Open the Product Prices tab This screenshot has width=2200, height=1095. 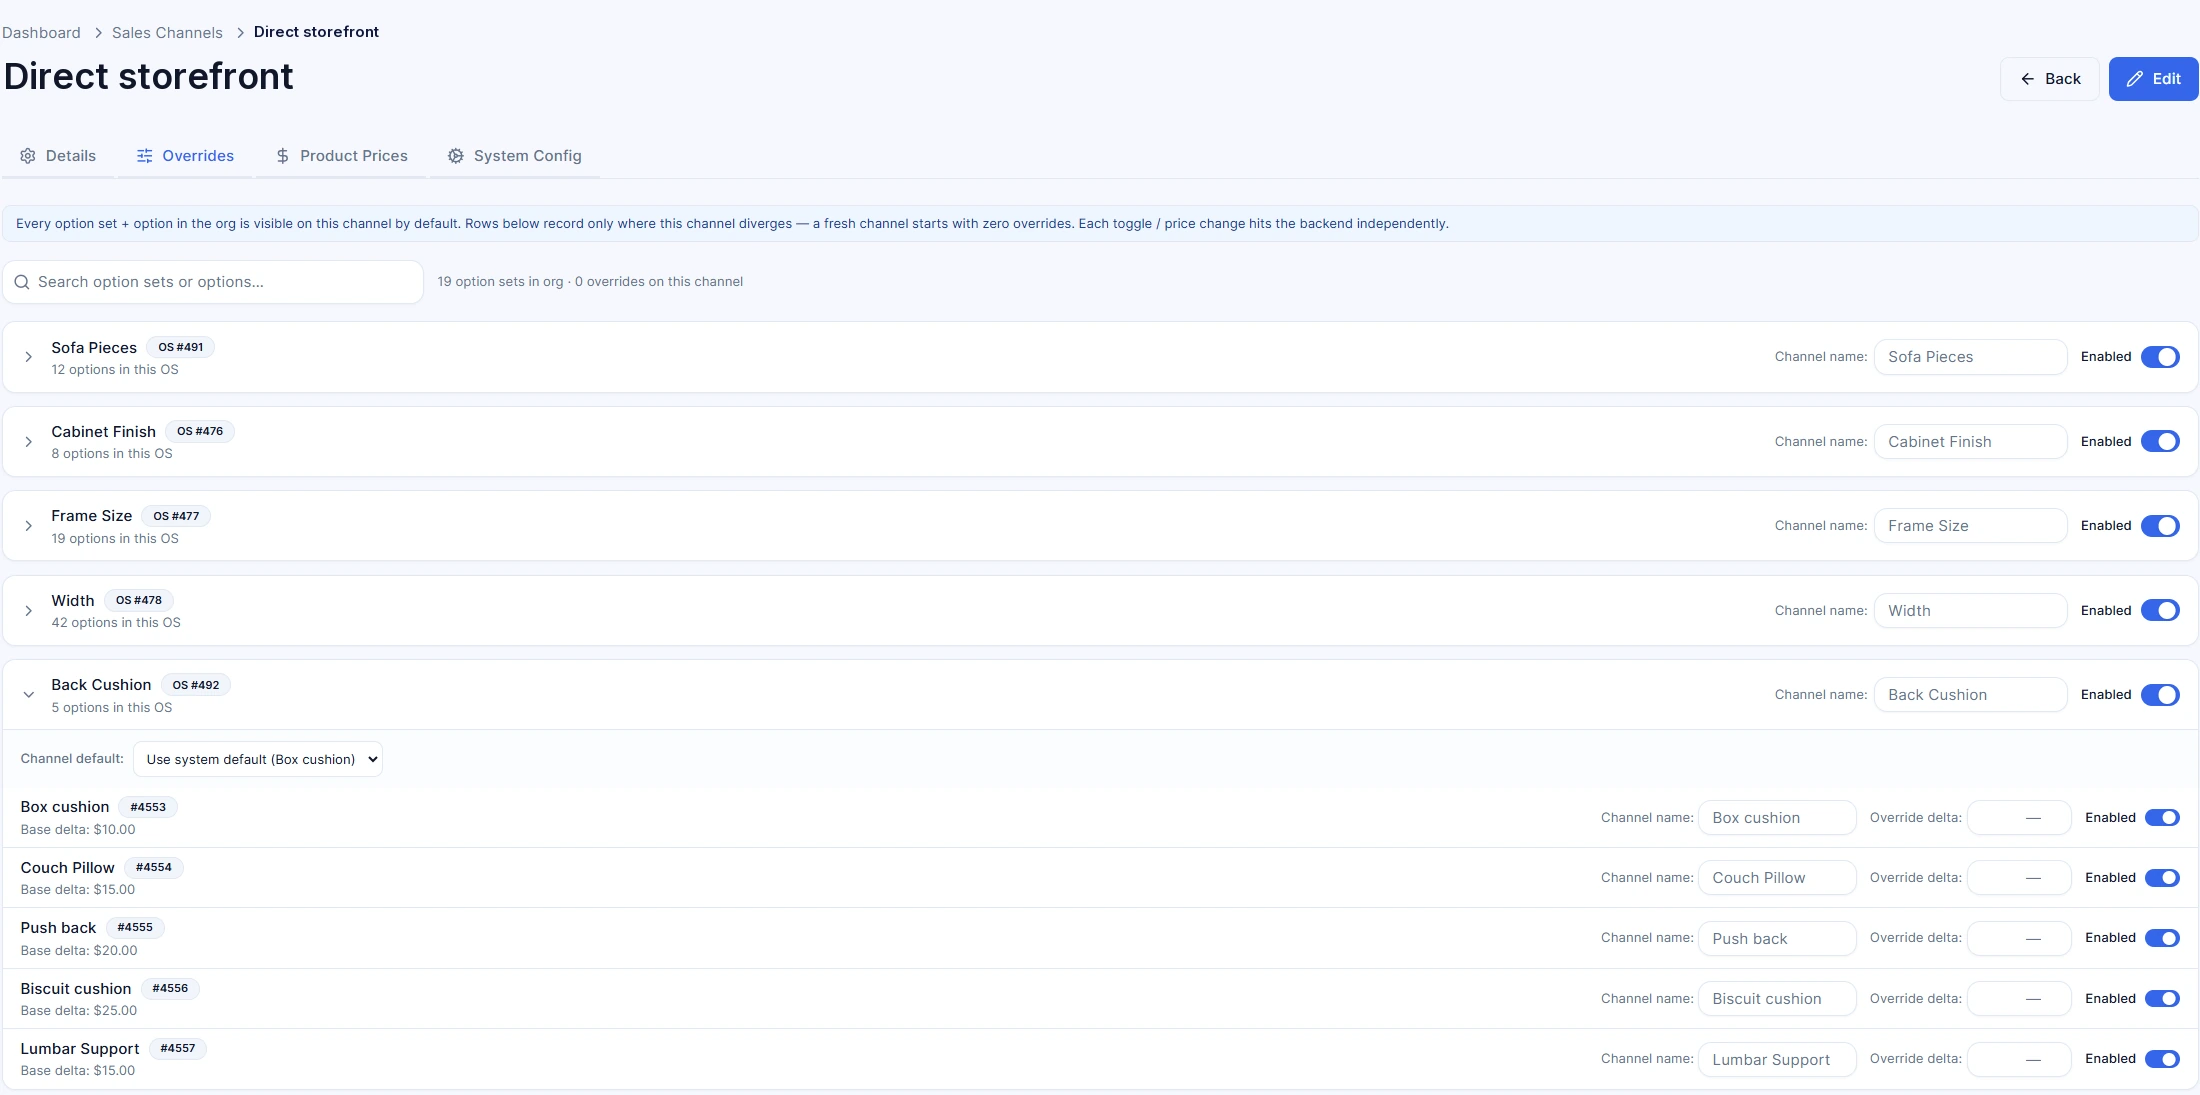pos(341,156)
